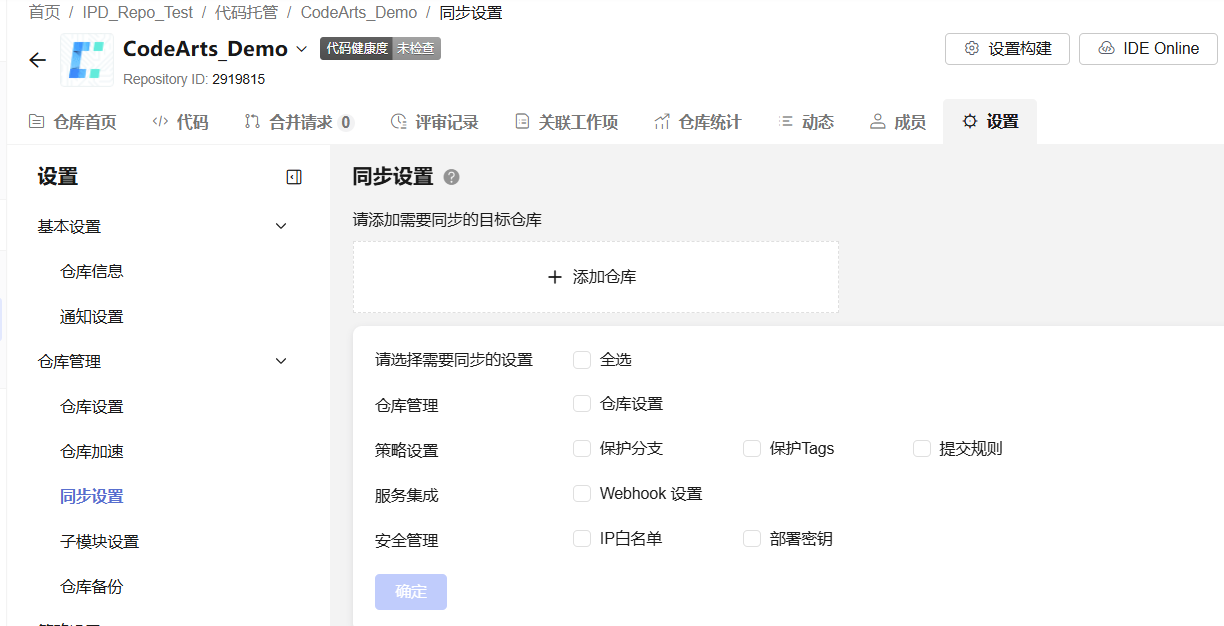1224x626 pixels.
Task: Open 子模块设置 in settings sidebar
Action: pyautogui.click(x=100, y=542)
